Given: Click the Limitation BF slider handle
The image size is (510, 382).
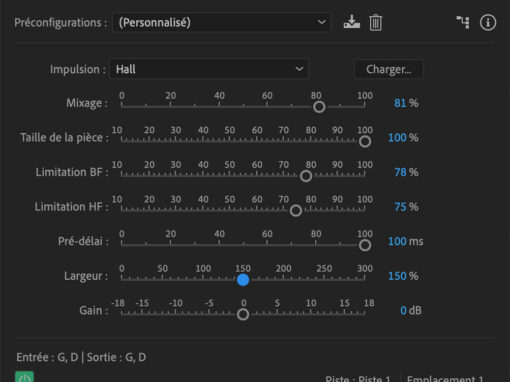Looking at the screenshot, I should [x=306, y=176].
